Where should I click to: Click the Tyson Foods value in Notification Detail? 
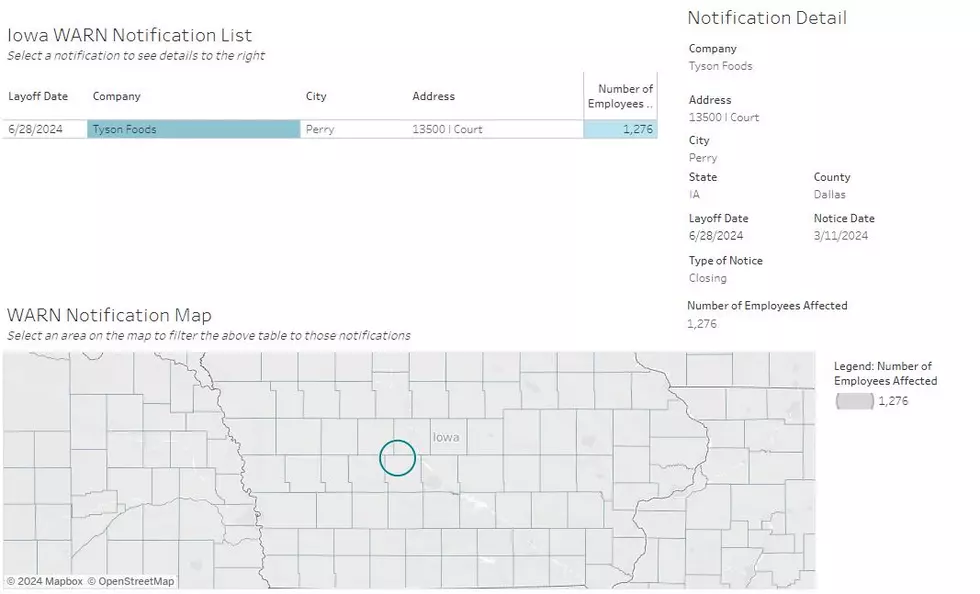click(721, 66)
